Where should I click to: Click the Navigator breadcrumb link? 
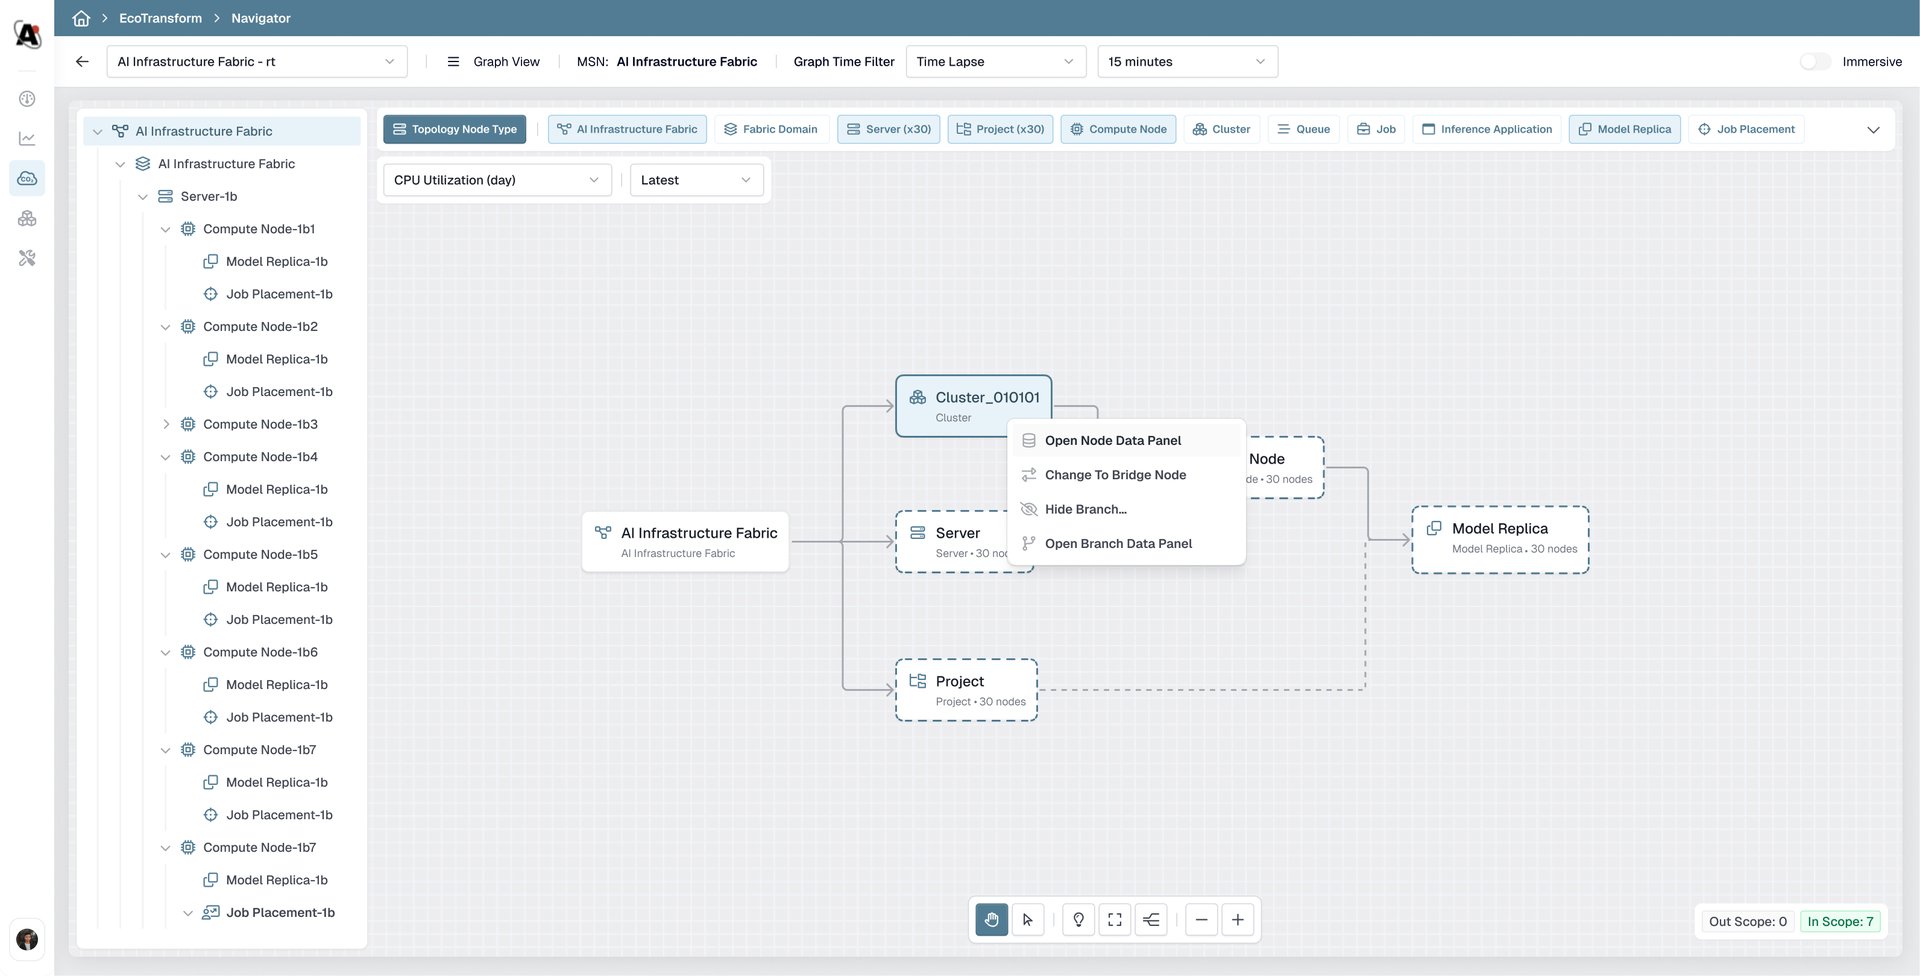point(260,18)
